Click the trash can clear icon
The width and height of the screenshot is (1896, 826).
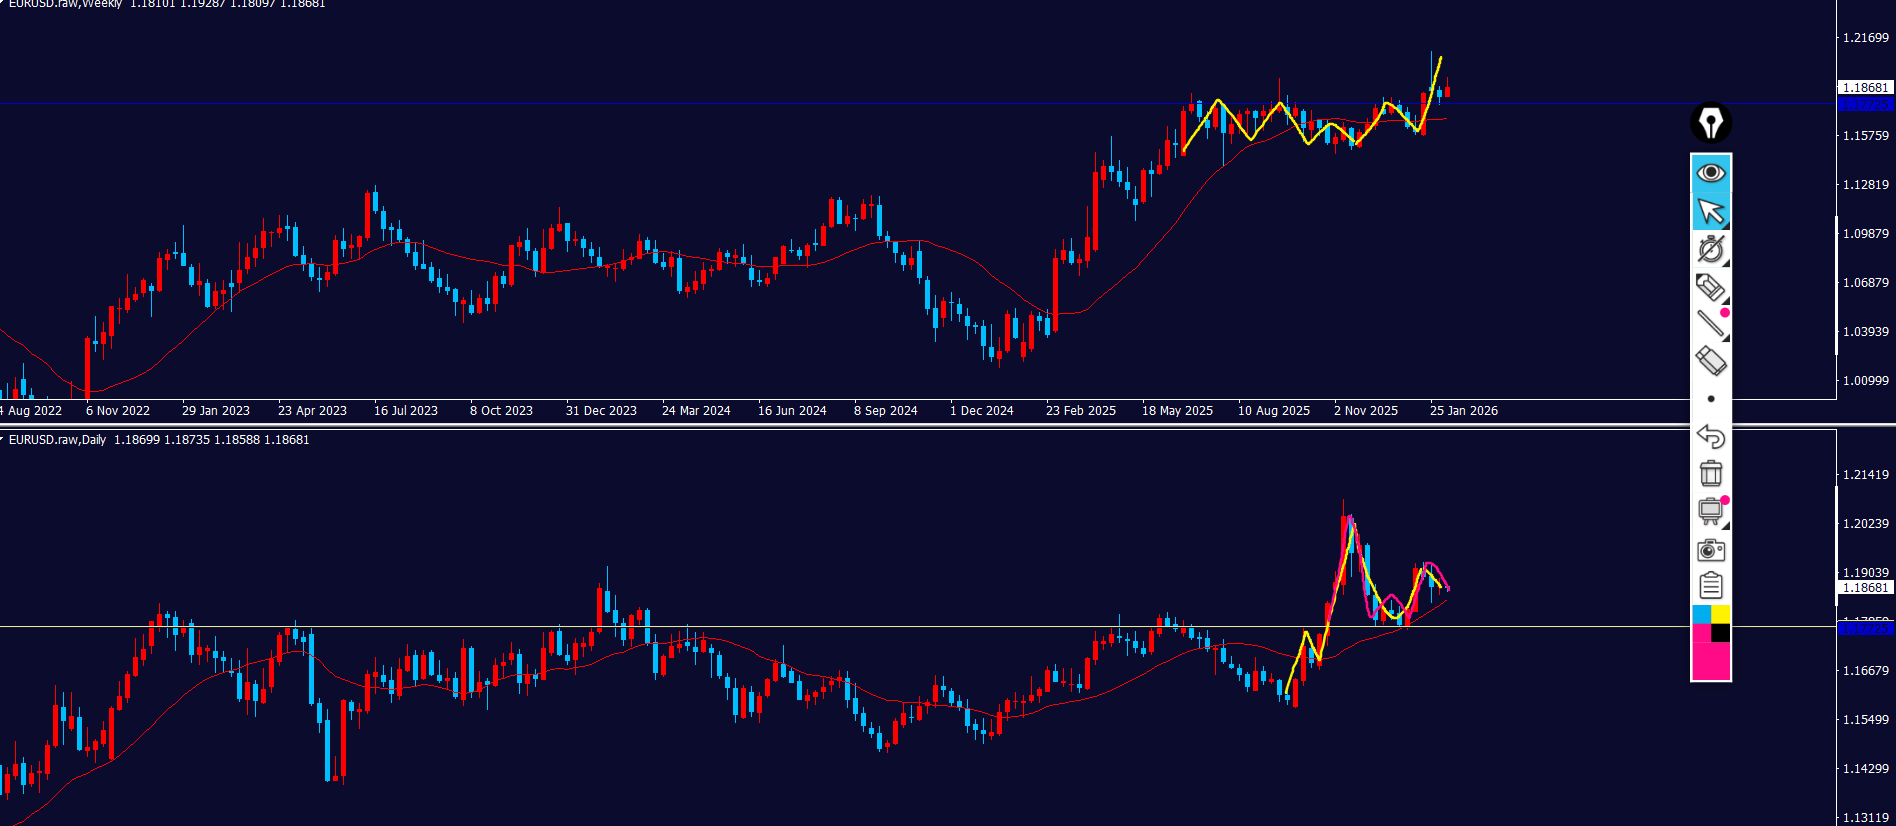(x=1710, y=473)
